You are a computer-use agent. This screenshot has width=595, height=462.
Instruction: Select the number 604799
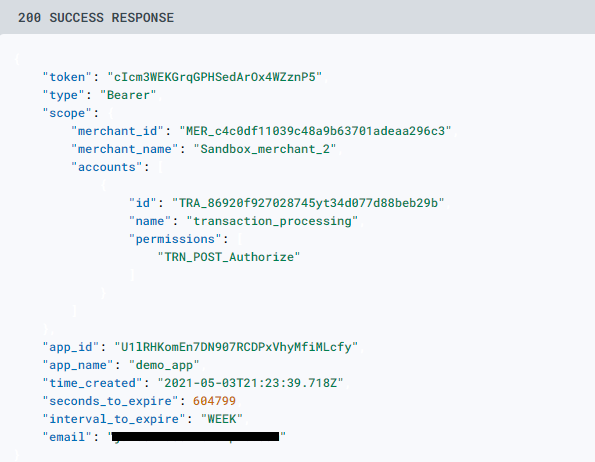(x=214, y=401)
